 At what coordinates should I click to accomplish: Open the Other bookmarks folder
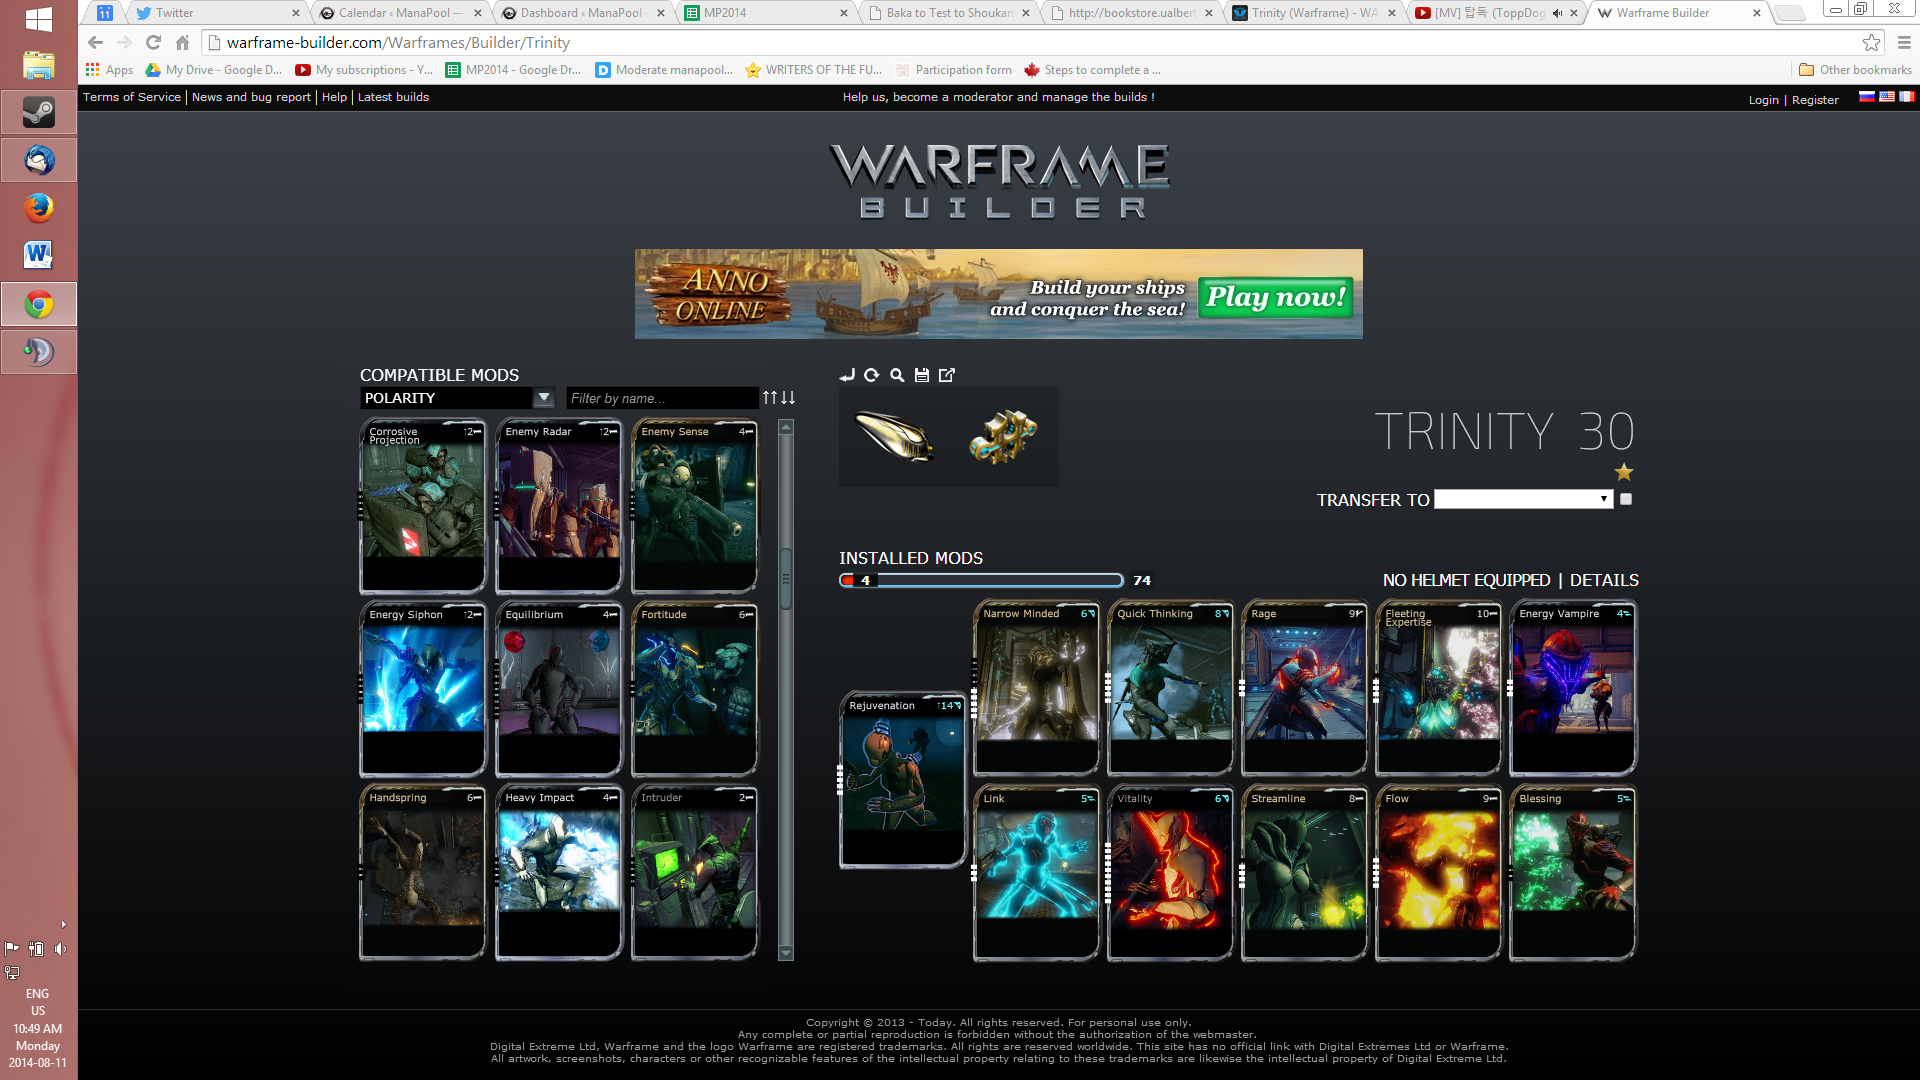coord(1855,70)
